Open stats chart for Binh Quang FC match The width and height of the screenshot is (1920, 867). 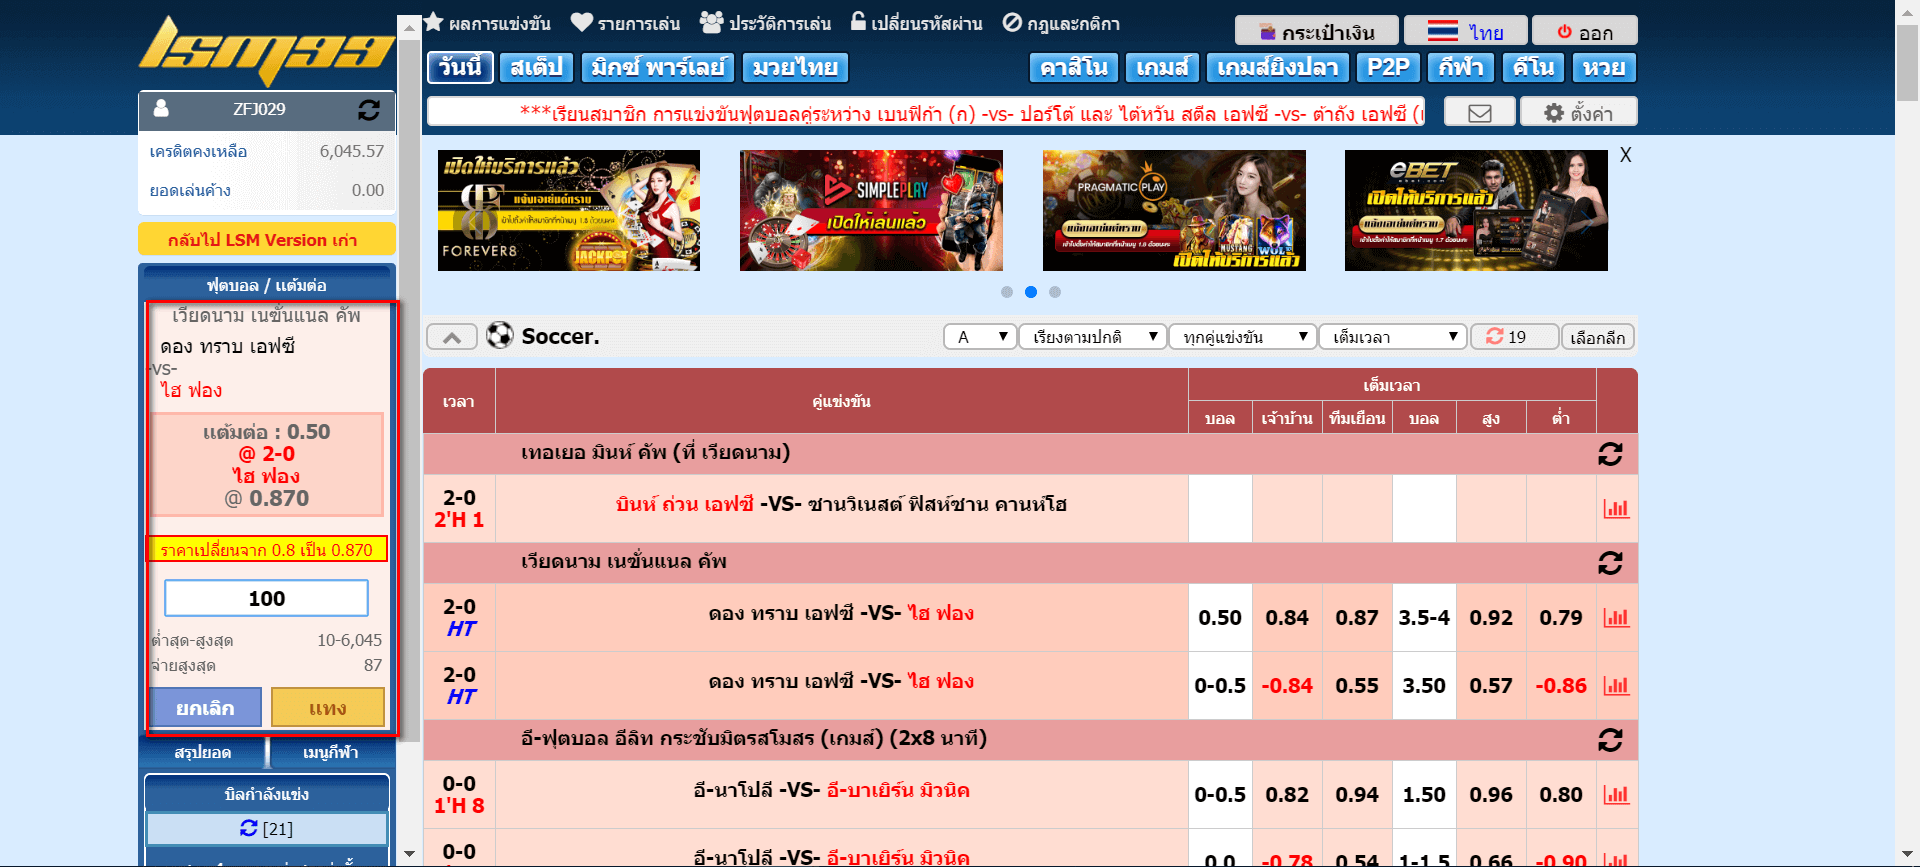(1615, 509)
